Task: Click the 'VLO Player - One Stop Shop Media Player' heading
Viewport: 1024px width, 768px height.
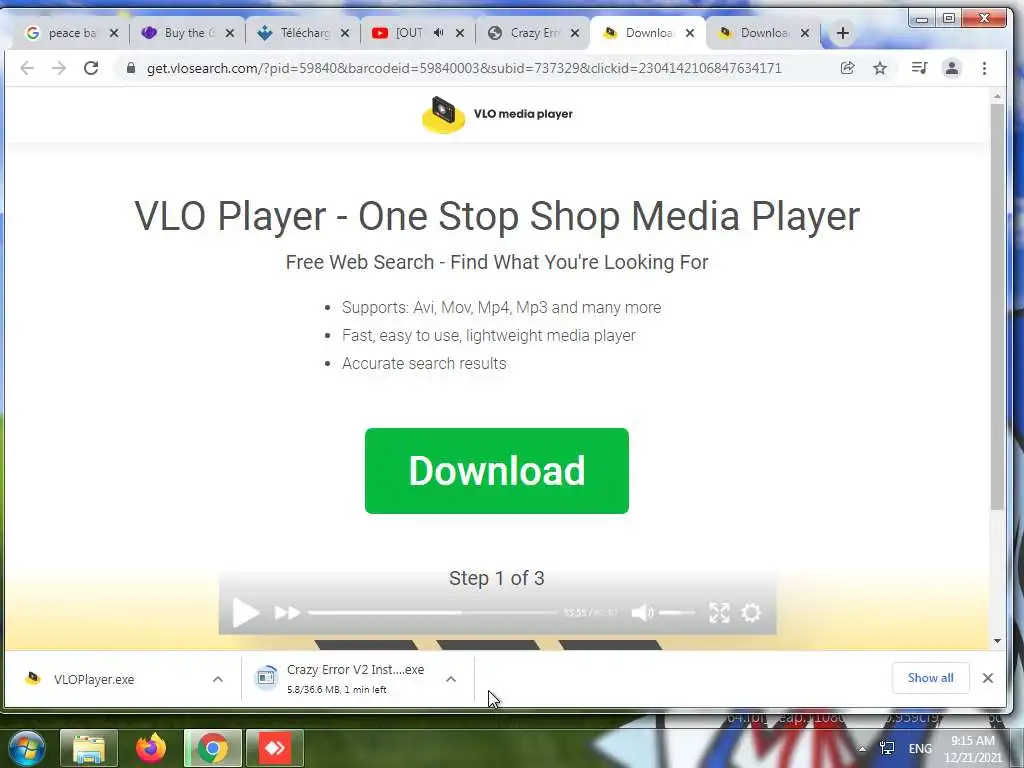Action: (x=497, y=216)
